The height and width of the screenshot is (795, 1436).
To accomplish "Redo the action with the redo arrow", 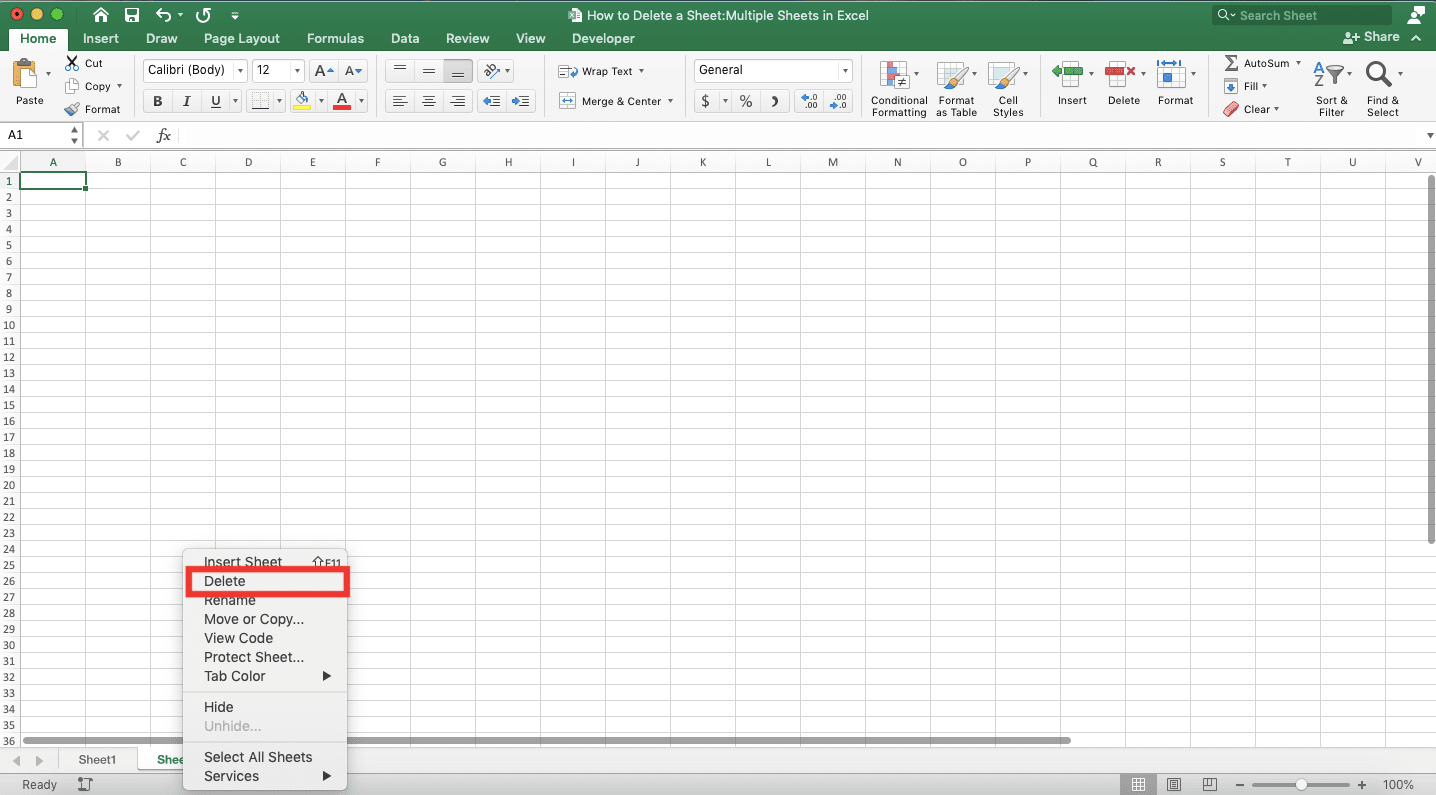I will (x=204, y=15).
